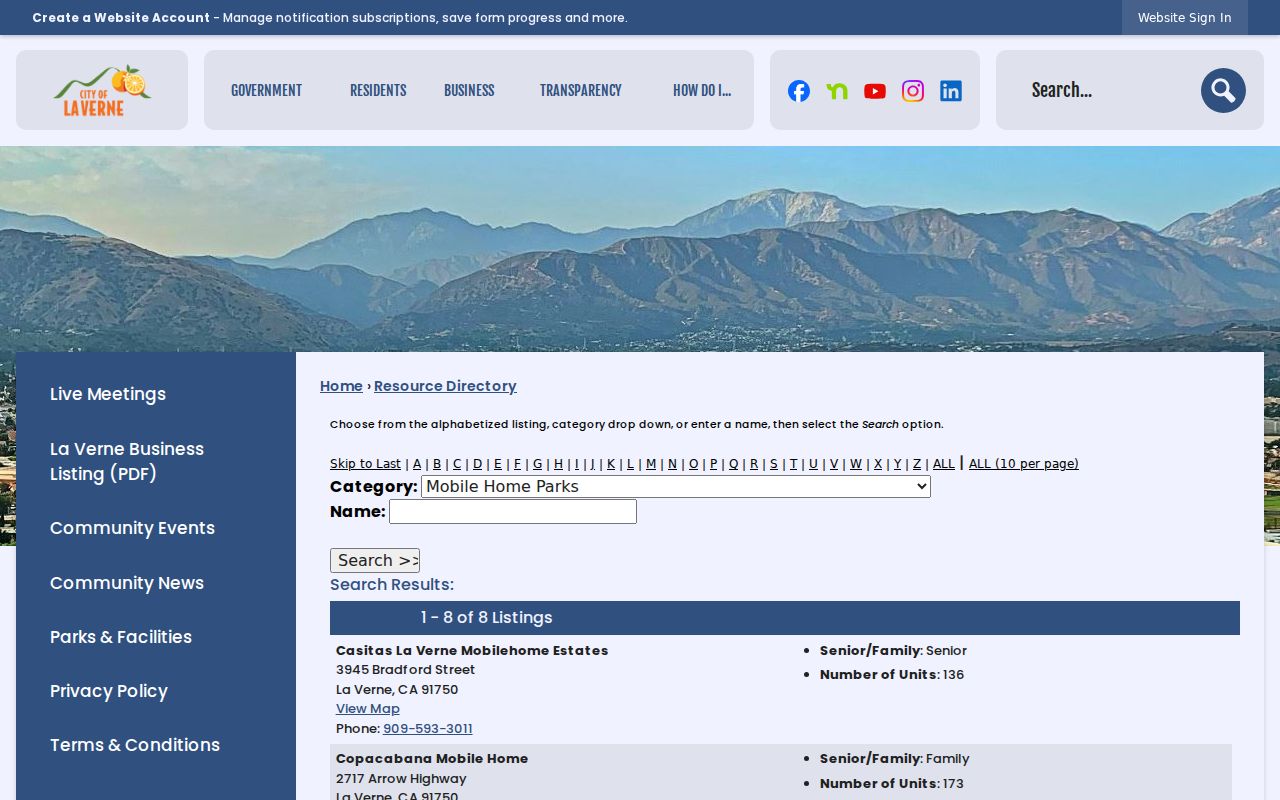Open the Residents menu
The image size is (1280, 800).
(x=378, y=90)
